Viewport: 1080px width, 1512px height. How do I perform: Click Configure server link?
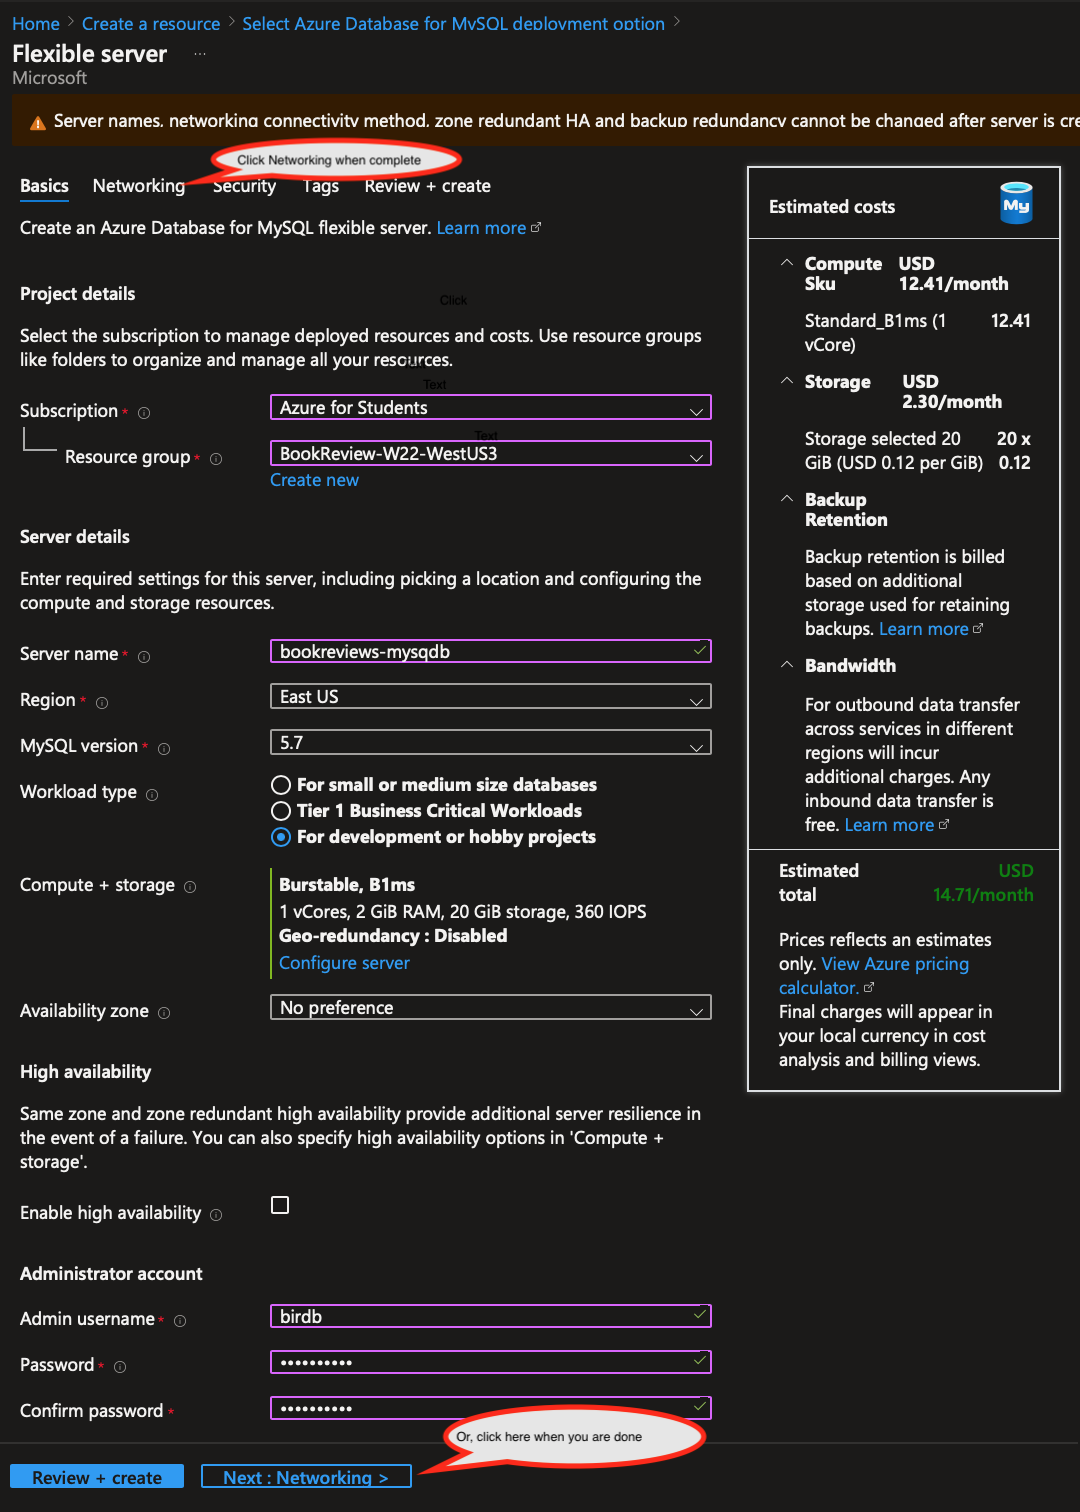click(344, 963)
